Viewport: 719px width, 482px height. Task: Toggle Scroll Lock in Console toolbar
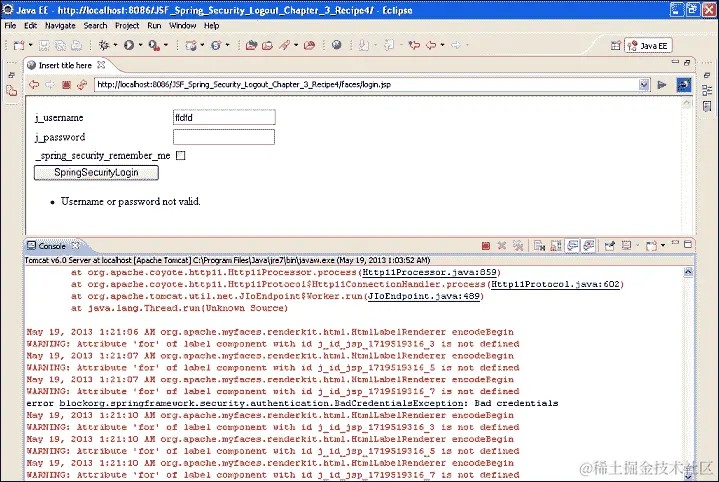(x=556, y=246)
